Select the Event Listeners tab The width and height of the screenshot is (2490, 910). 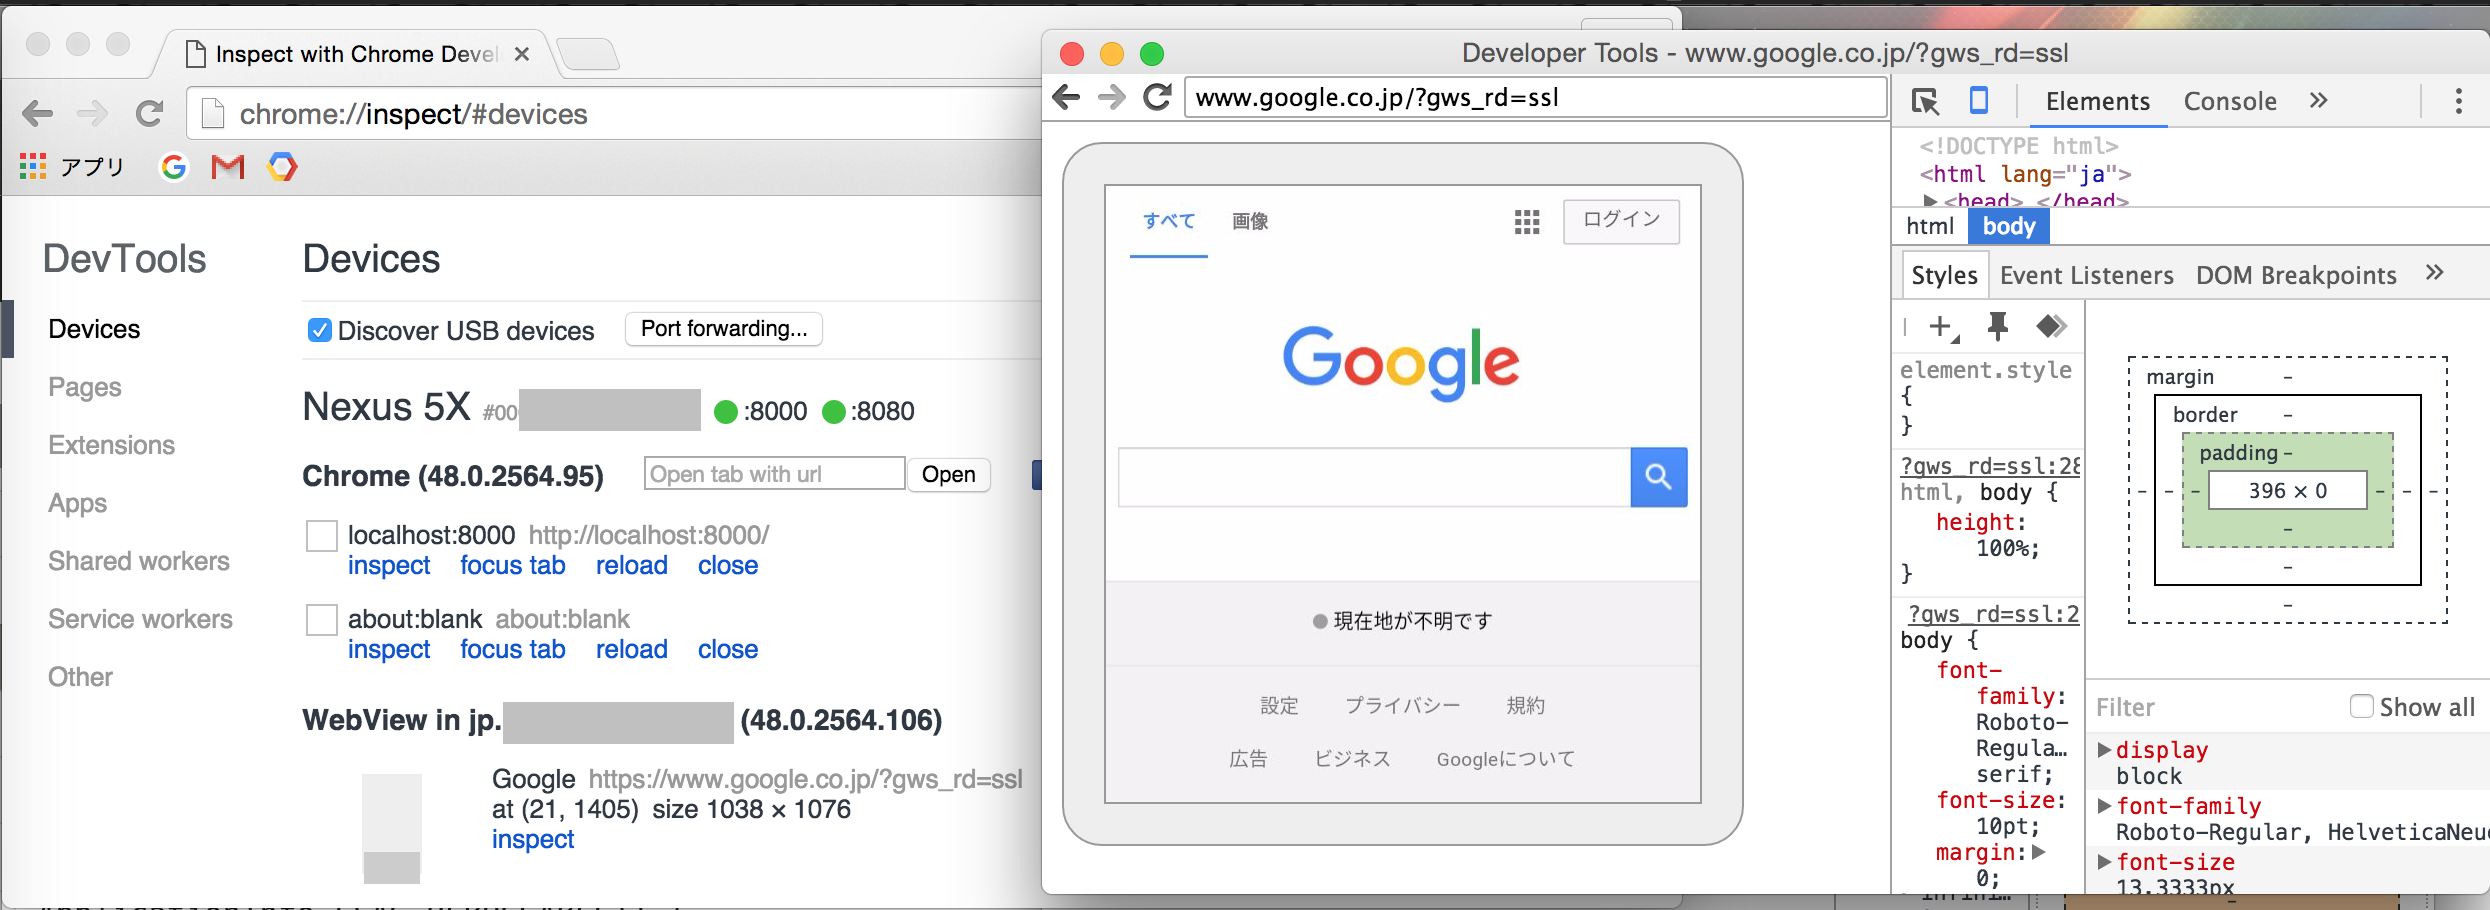(2086, 275)
